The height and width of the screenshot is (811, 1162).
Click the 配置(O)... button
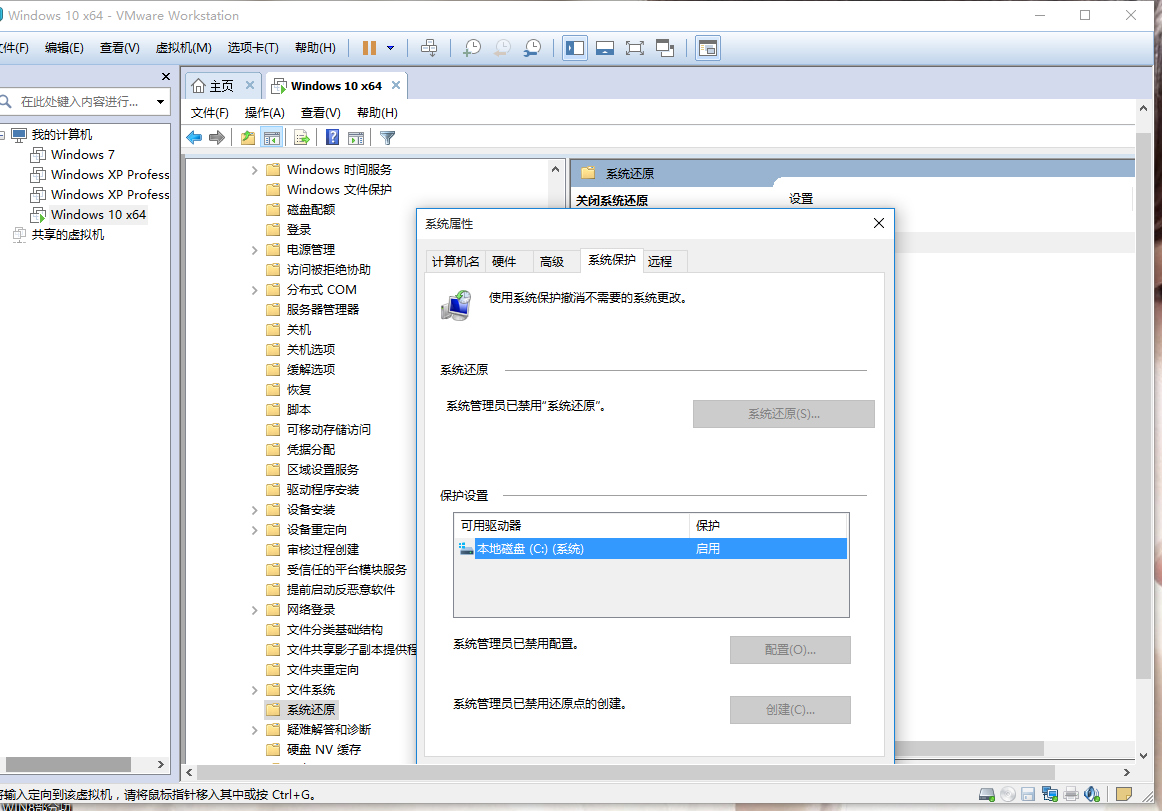point(790,650)
